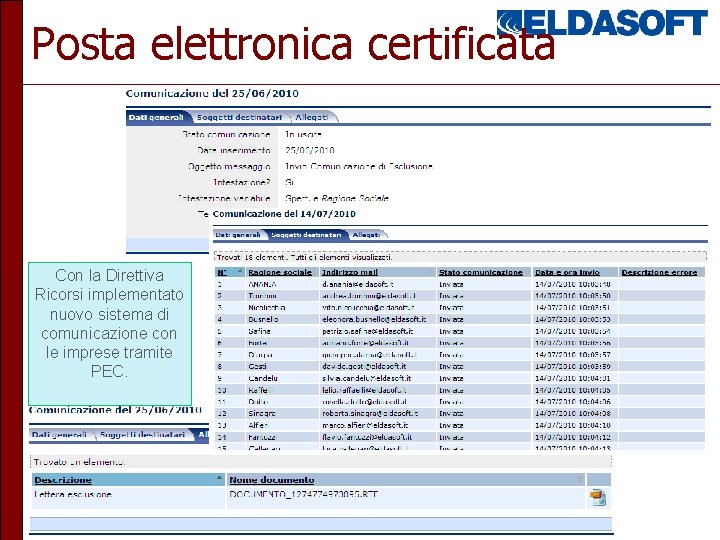Click the email silvia.candelu@eldesoft.it
720x540 pixels.
(x=366, y=378)
